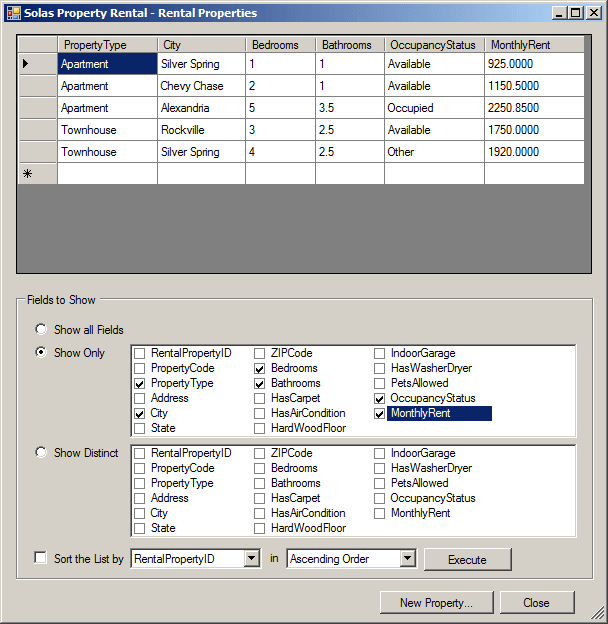
Task: Check OccupancyStatus in Show Distinct list
Action: (380, 498)
